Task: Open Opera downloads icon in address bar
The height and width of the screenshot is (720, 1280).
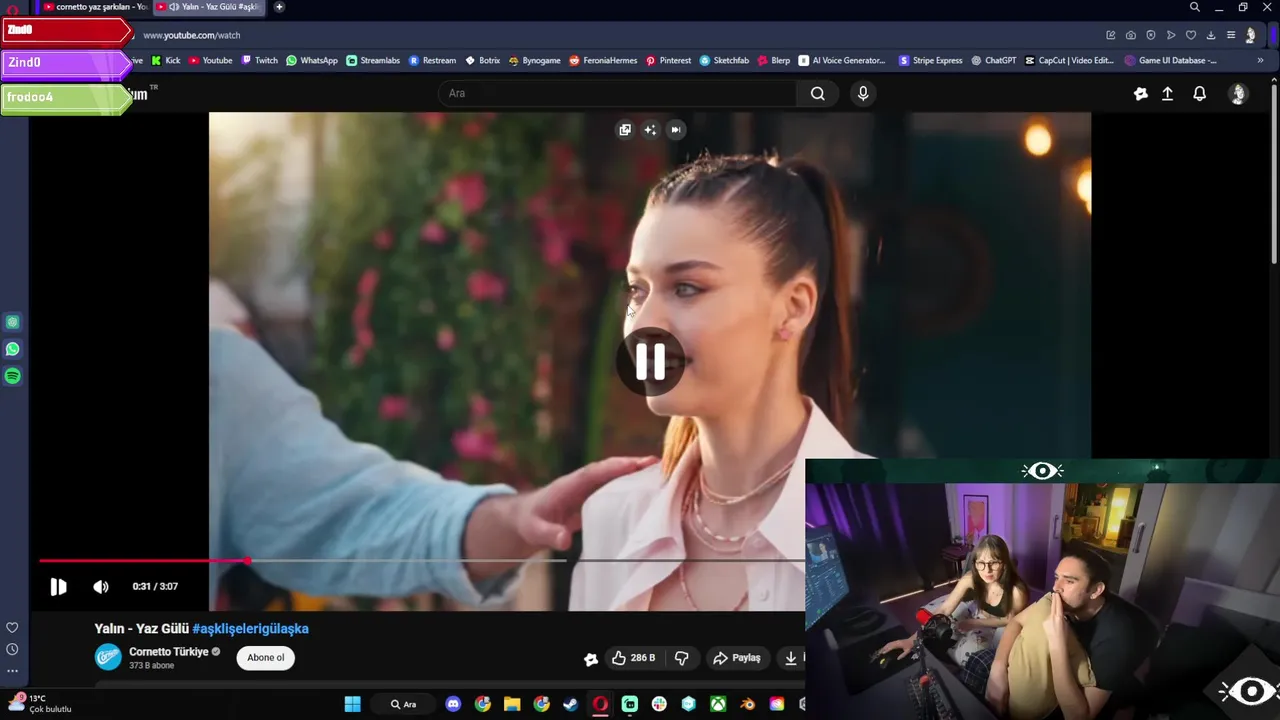Action: pos(1211,35)
